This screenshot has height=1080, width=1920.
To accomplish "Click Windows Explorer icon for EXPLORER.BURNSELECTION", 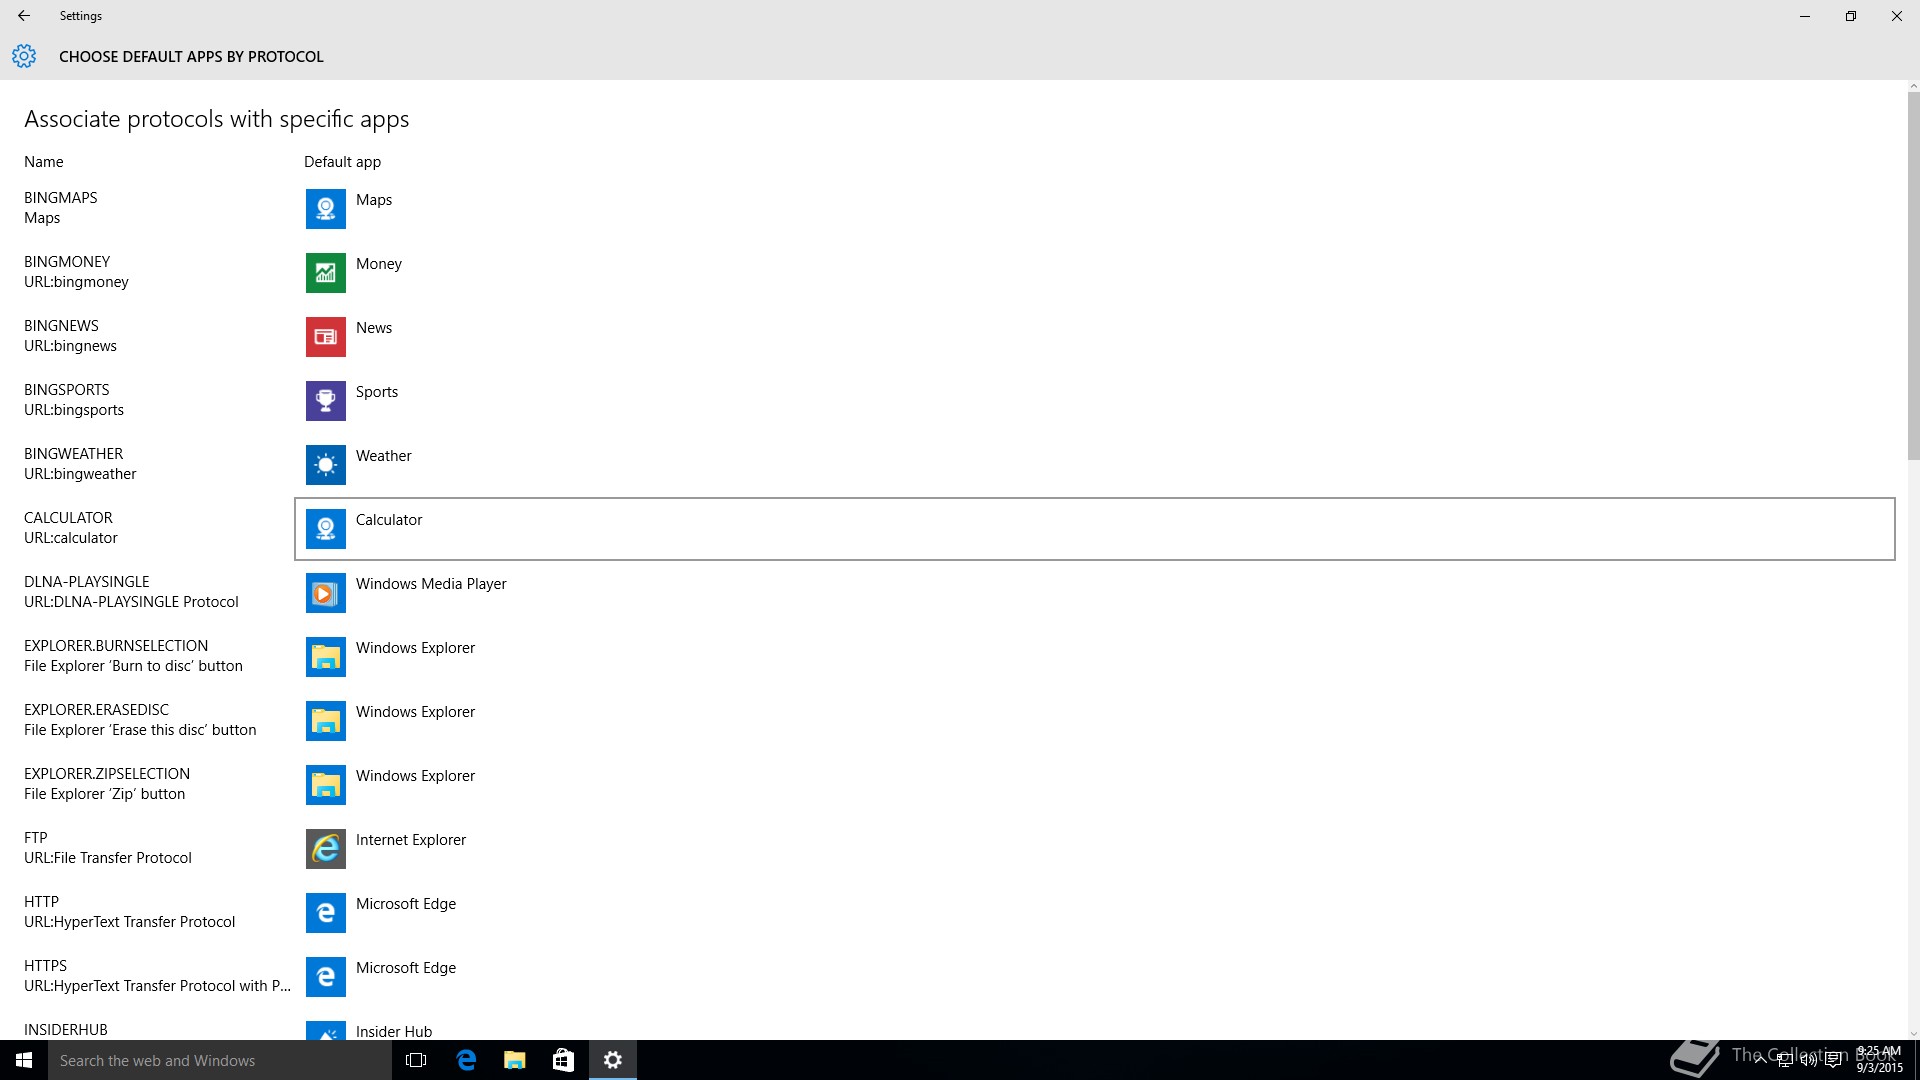I will pyautogui.click(x=325, y=657).
